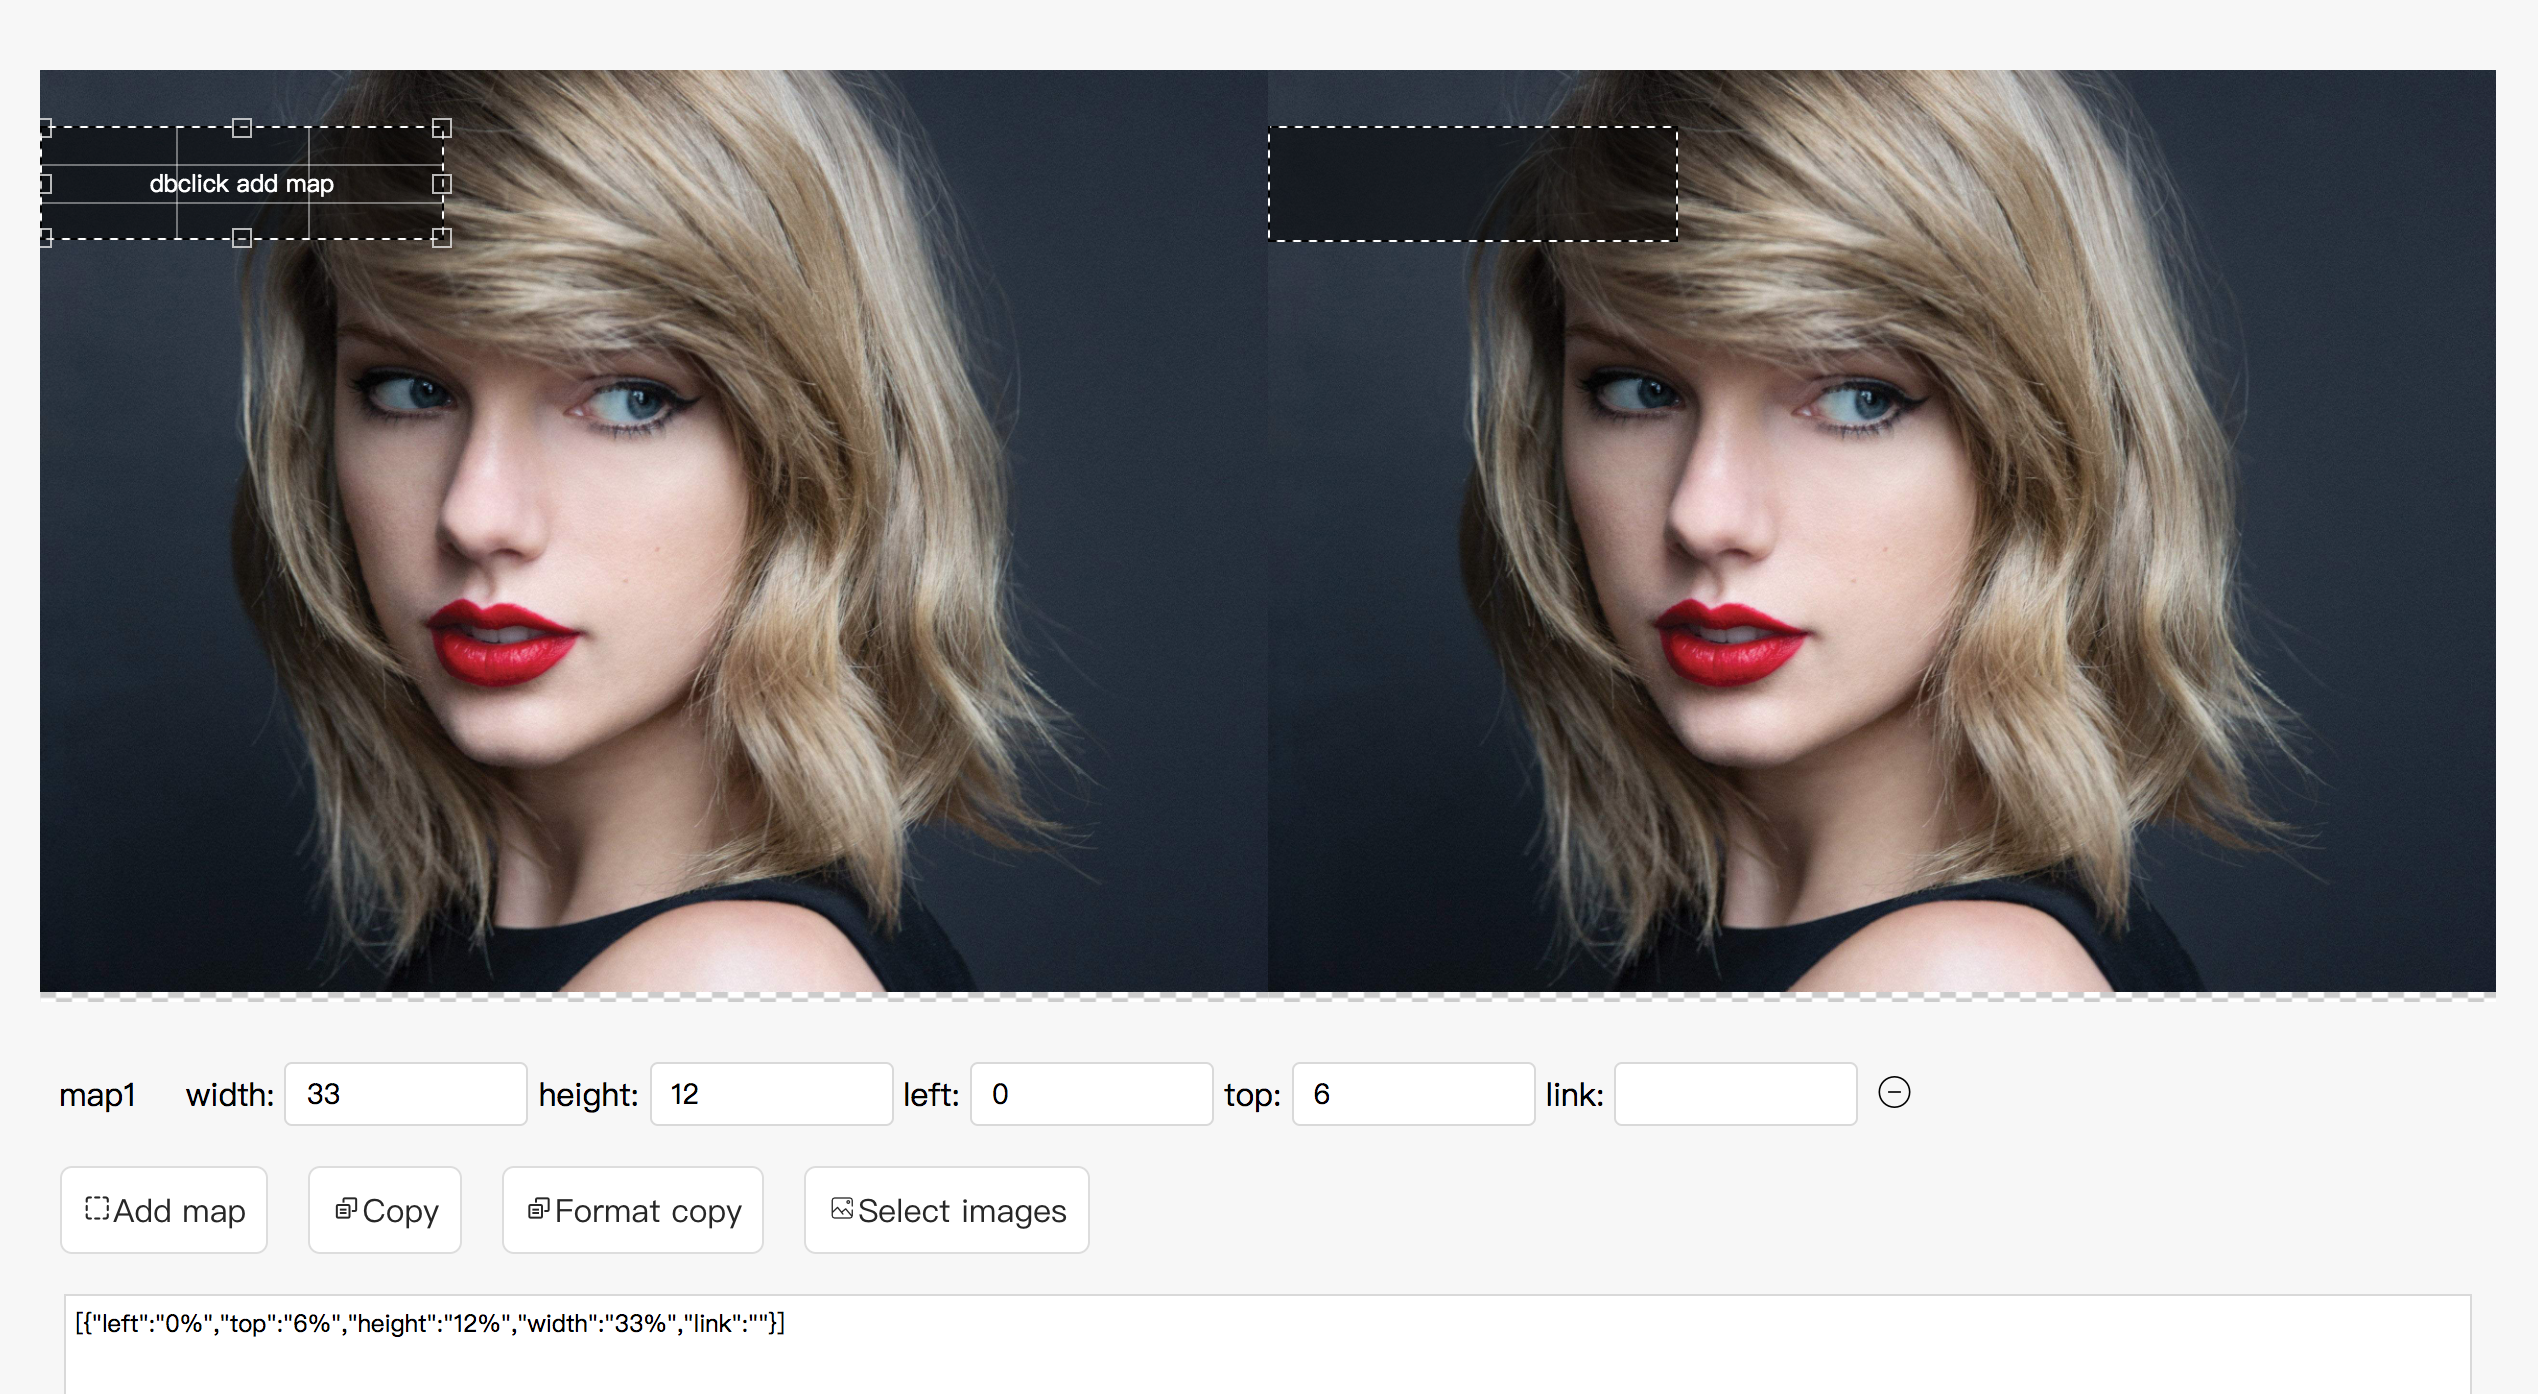Image resolution: width=2538 pixels, height=1394 pixels.
Task: Focus the top input showing 6
Action: pyautogui.click(x=1413, y=1094)
